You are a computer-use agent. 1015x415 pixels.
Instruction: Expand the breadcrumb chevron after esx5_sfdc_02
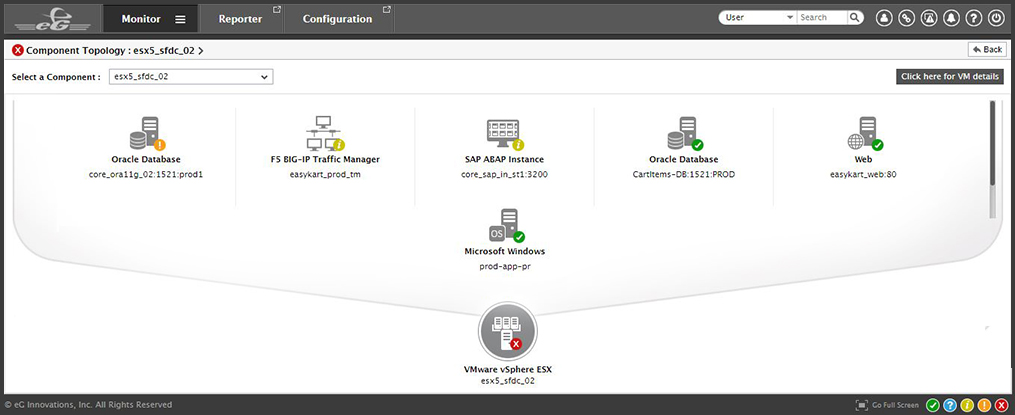(x=201, y=50)
